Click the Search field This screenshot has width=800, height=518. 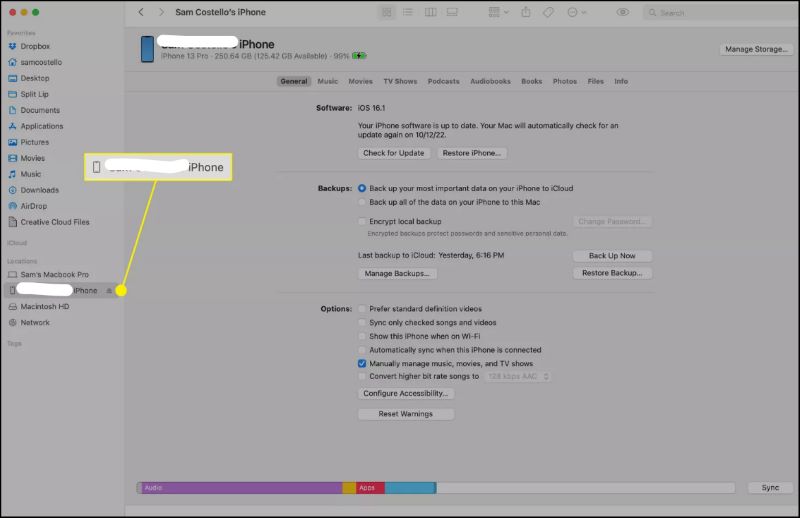click(x=721, y=13)
